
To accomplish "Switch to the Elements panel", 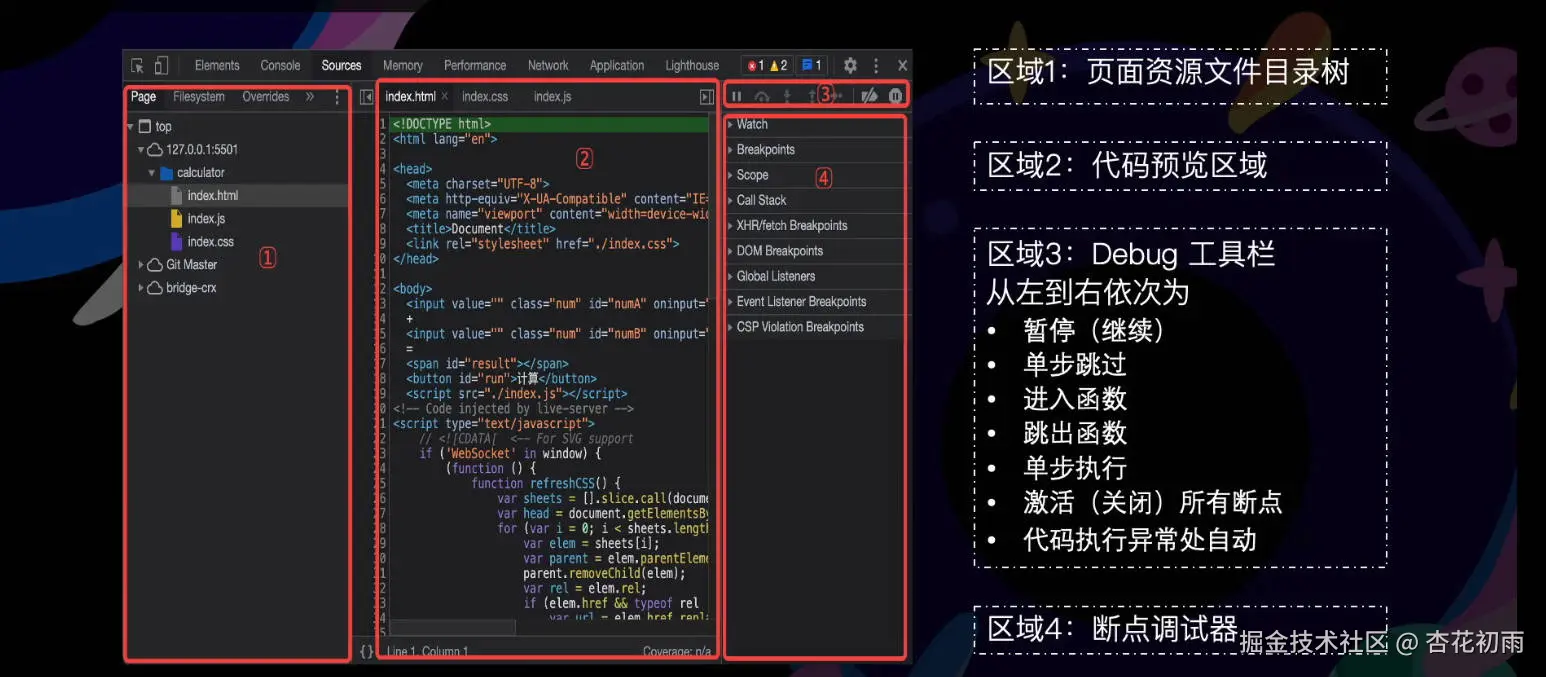I will coord(217,66).
